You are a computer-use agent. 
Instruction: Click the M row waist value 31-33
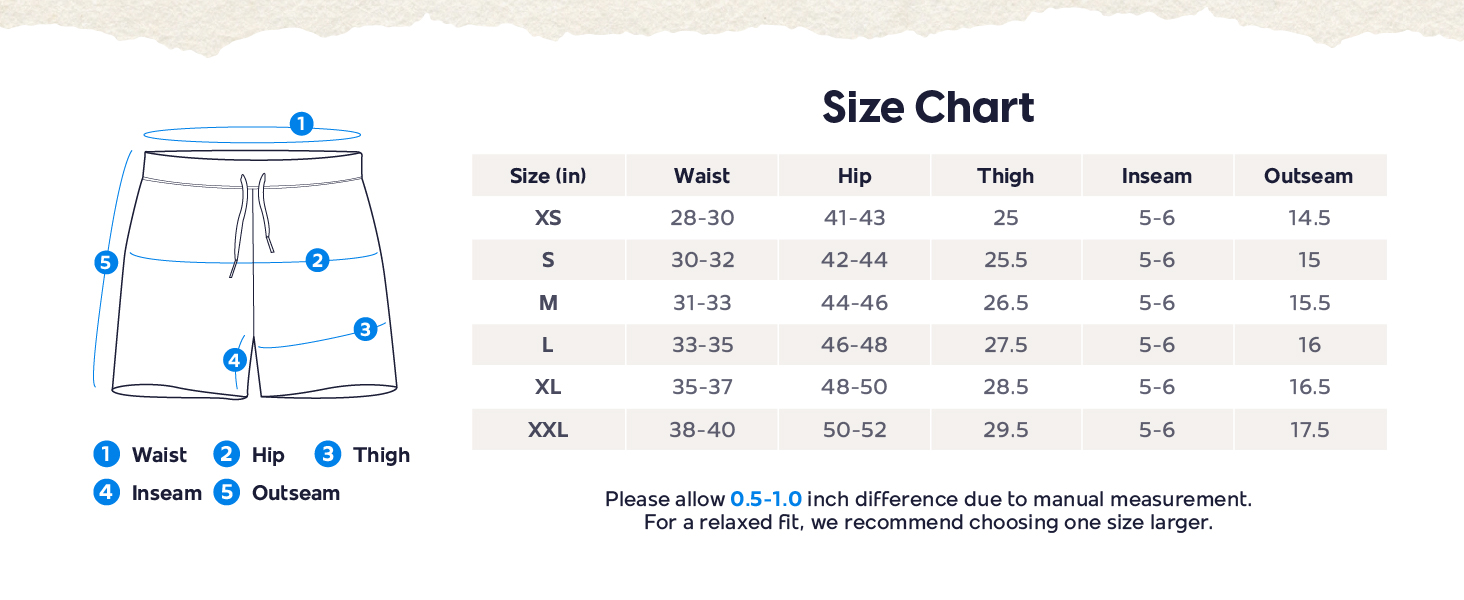tap(702, 303)
